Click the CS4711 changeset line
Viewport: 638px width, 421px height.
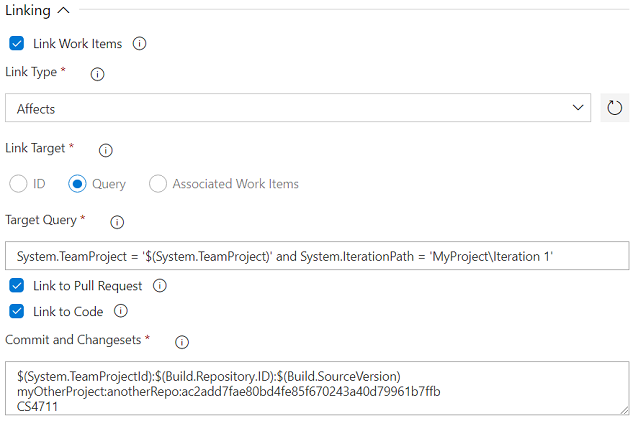click(x=37, y=407)
